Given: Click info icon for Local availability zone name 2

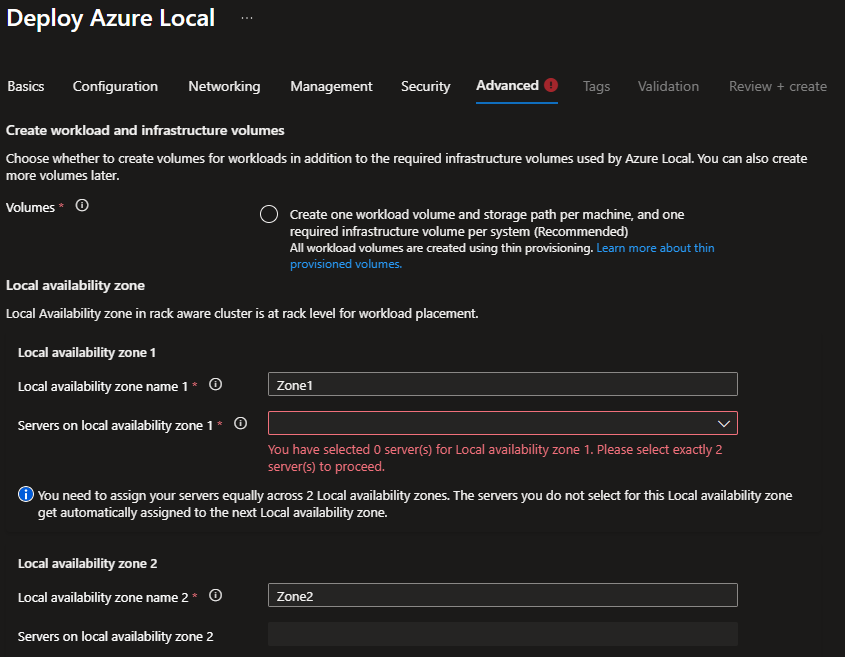Looking at the screenshot, I should point(215,596).
